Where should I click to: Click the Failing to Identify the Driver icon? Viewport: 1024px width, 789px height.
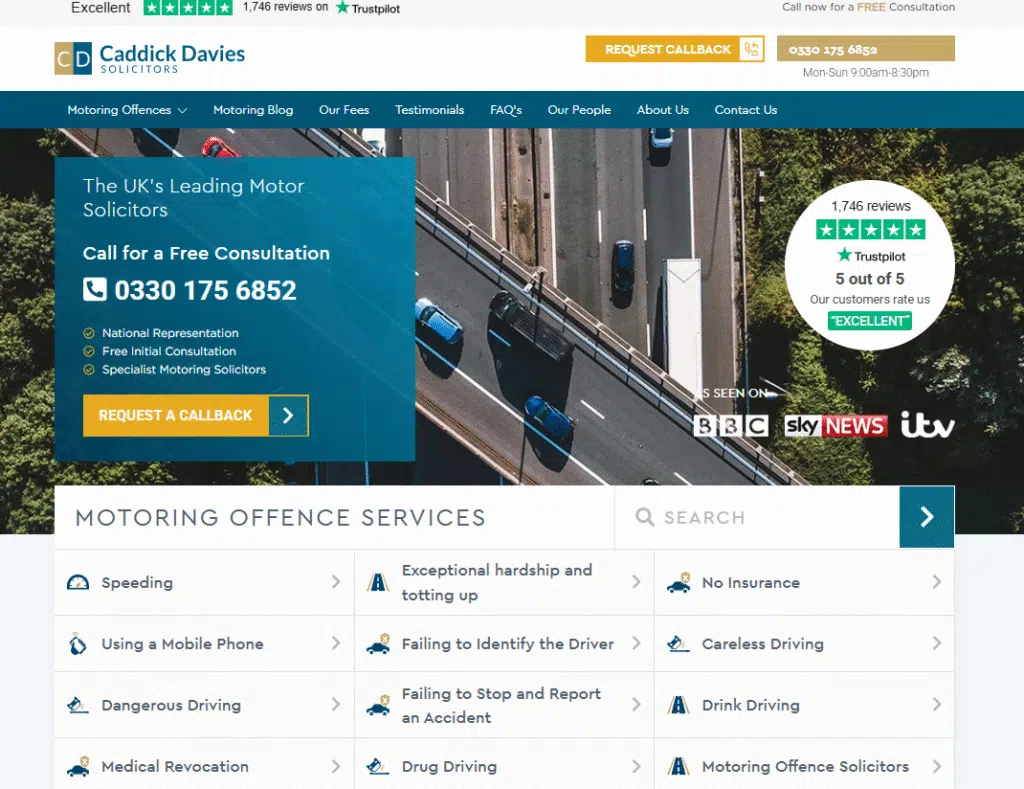(378, 644)
